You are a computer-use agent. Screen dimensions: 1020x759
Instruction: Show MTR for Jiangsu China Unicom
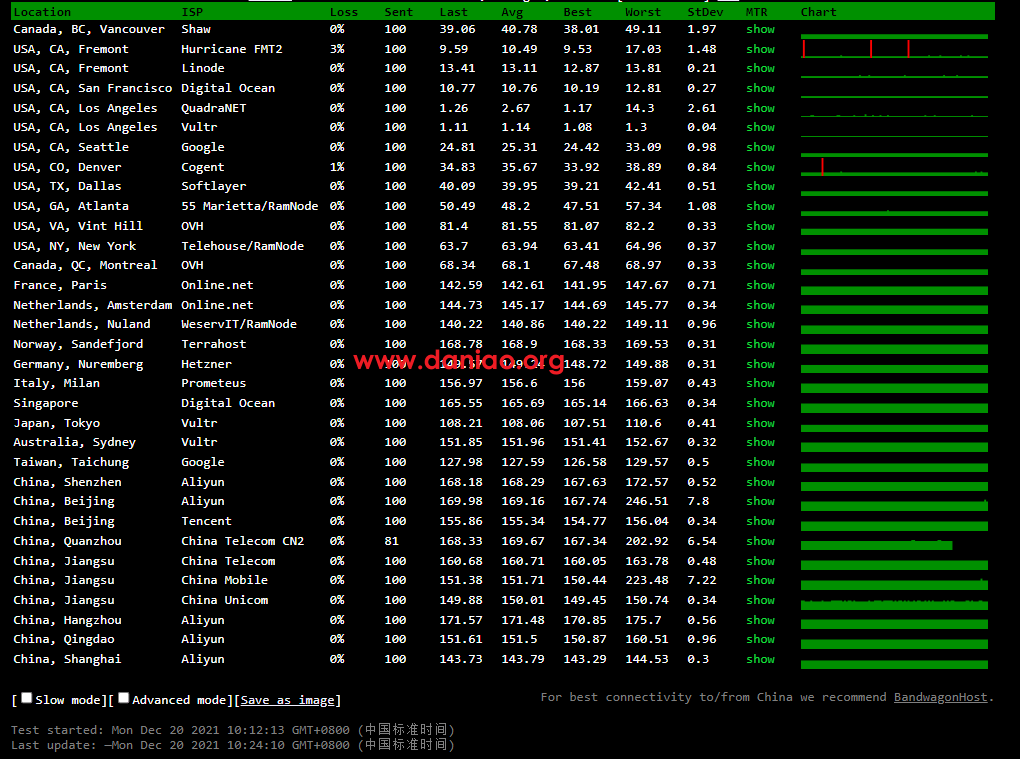(760, 600)
